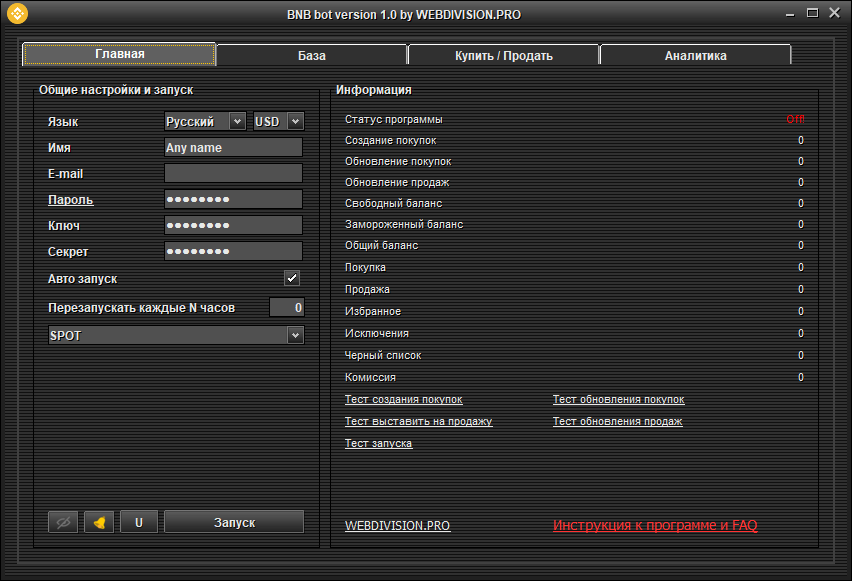Open the USD currency dropdown
Screen dimensions: 852x581
[278, 121]
